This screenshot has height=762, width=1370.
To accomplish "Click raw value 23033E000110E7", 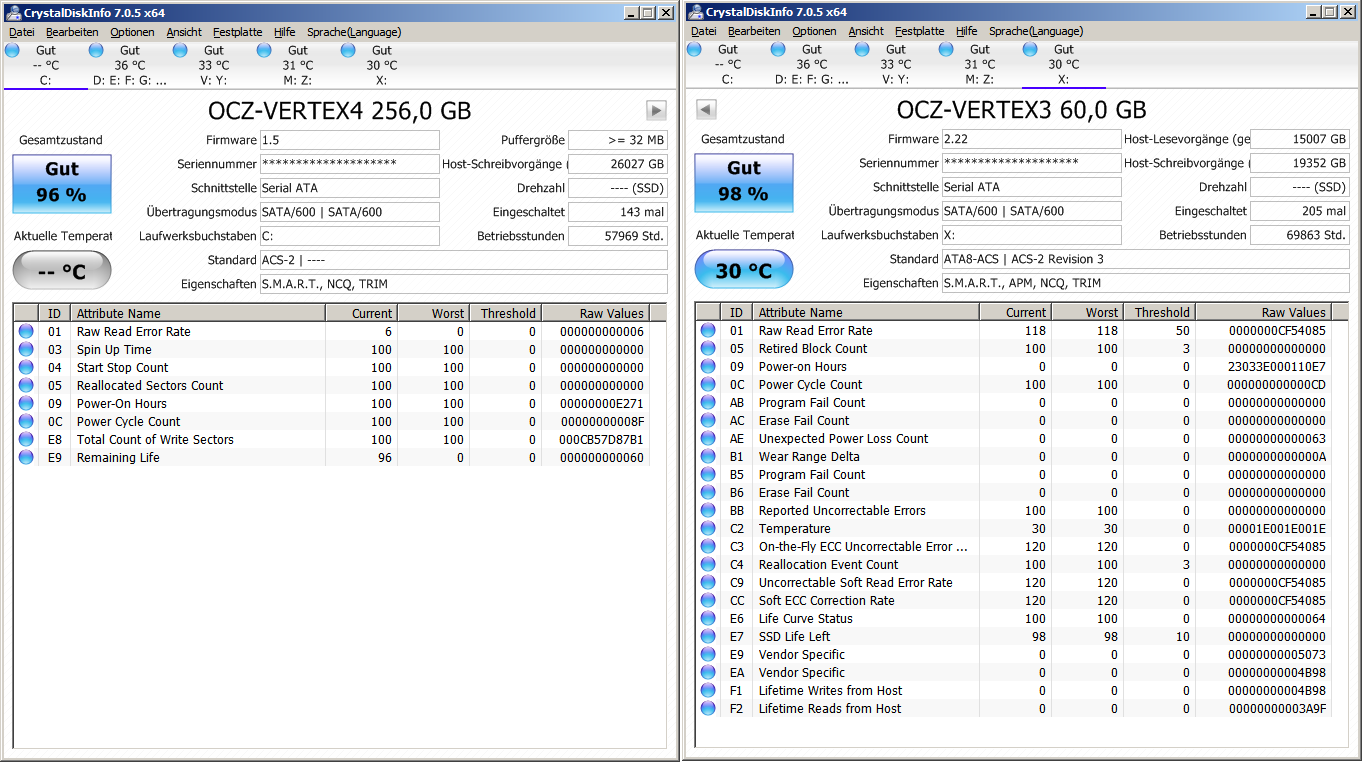I will (1277, 366).
